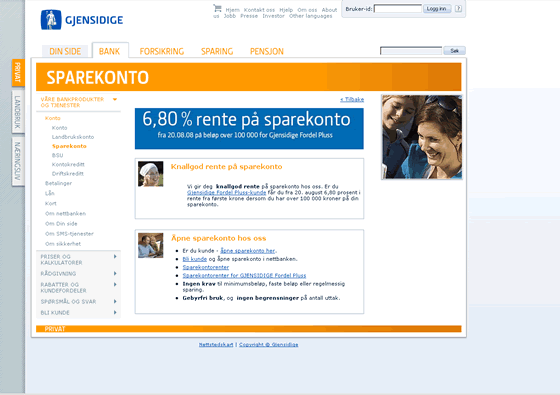560x395 pixels.
Task: Click the Hjem link
Action: [232, 10]
